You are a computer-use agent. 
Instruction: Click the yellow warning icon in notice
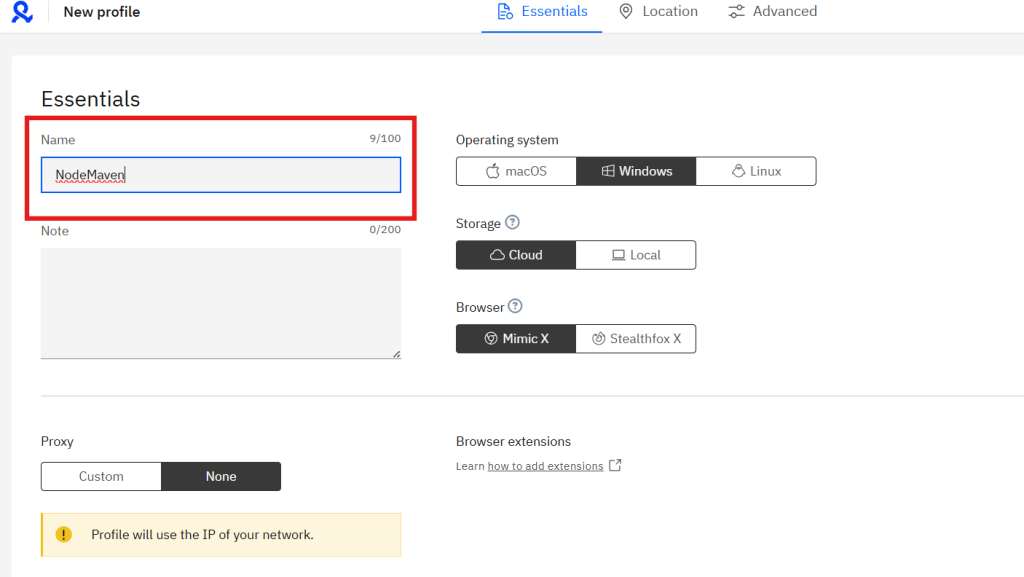tap(64, 535)
